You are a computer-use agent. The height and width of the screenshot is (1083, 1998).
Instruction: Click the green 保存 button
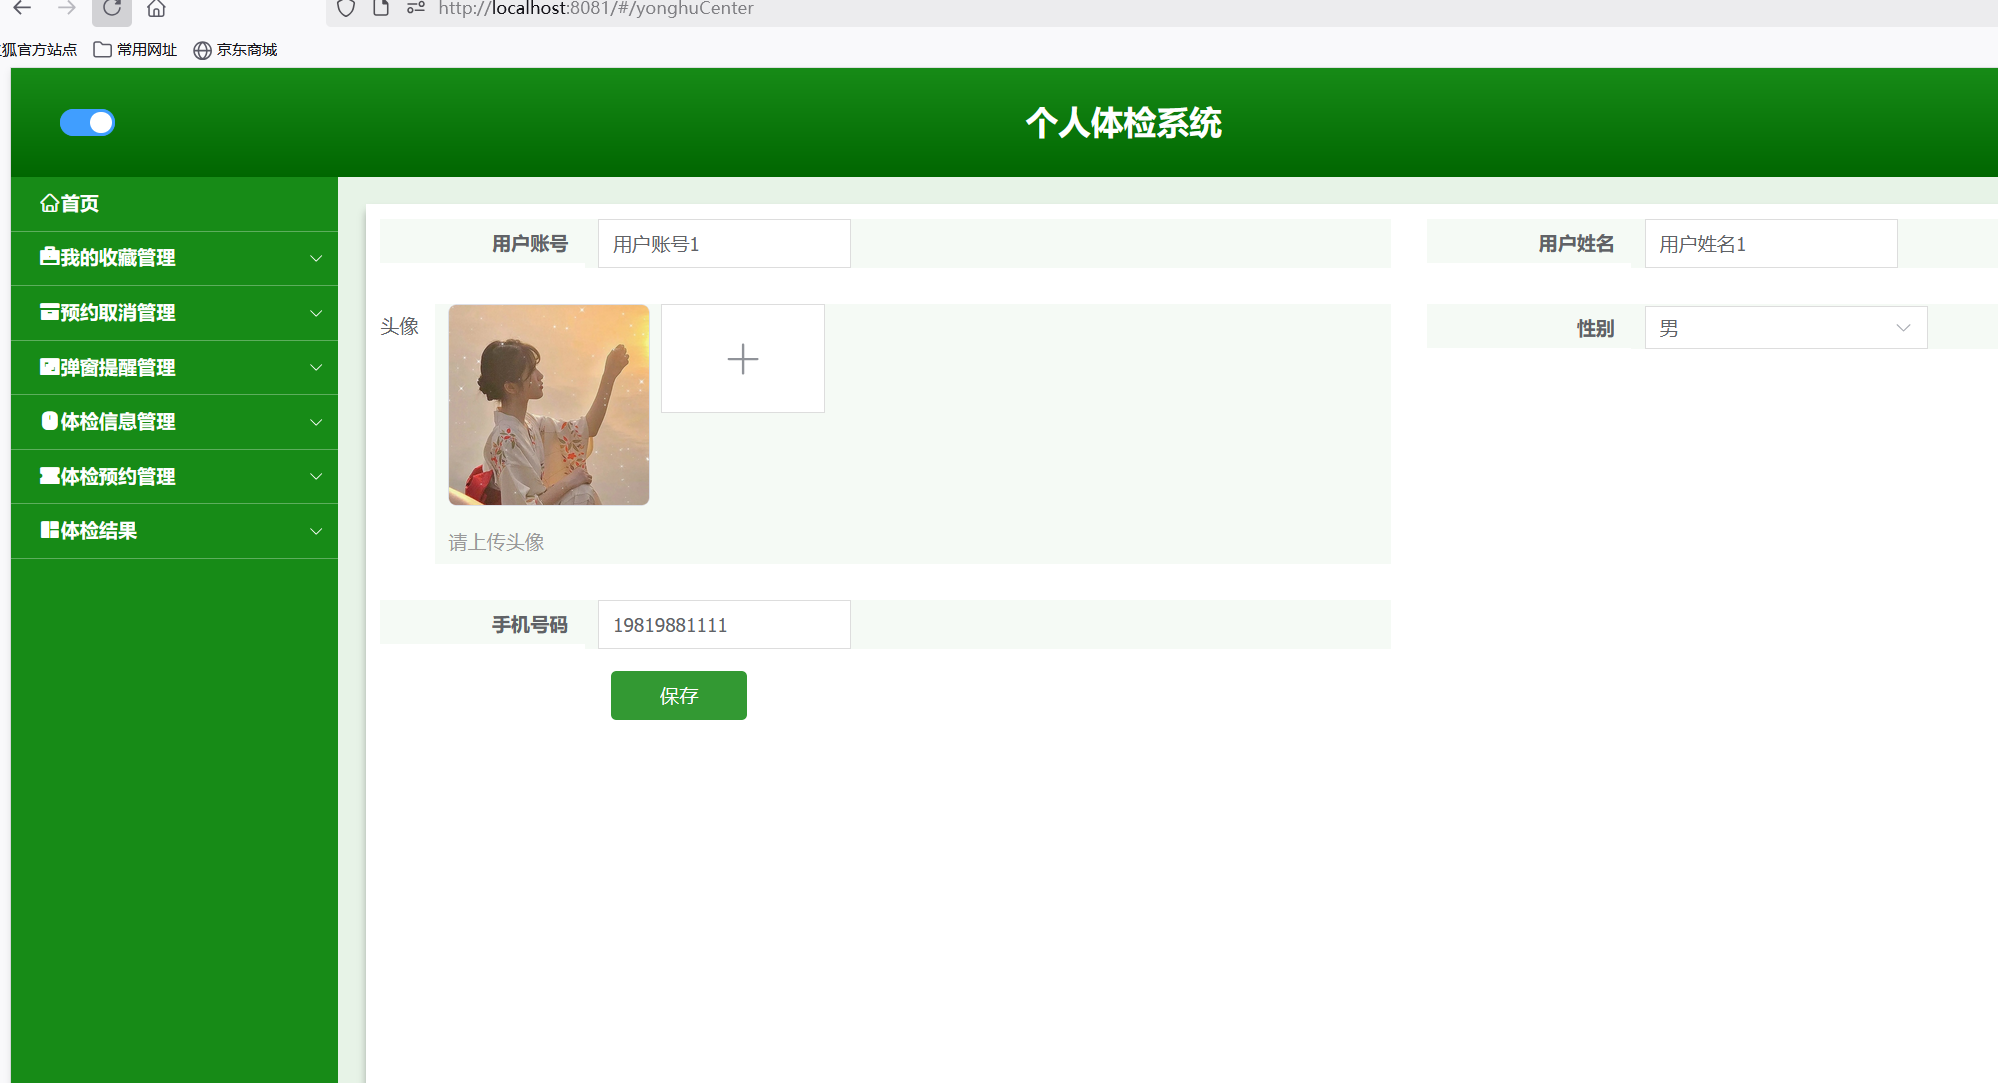point(678,695)
